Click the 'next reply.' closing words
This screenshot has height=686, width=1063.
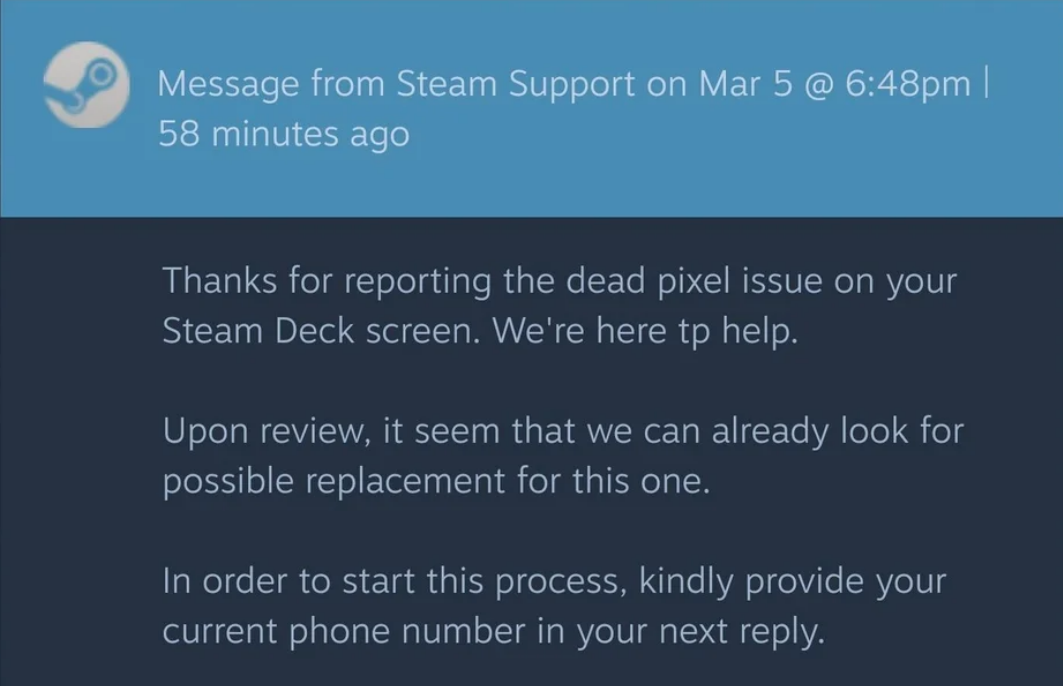(742, 632)
